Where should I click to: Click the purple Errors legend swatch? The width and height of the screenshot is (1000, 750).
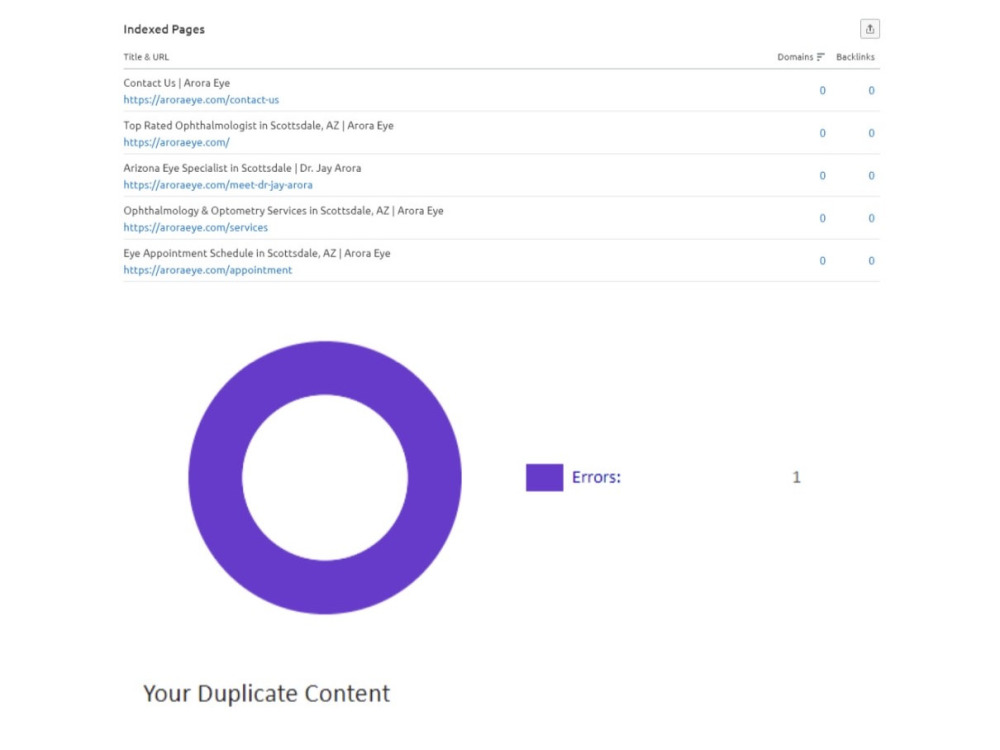coord(544,477)
